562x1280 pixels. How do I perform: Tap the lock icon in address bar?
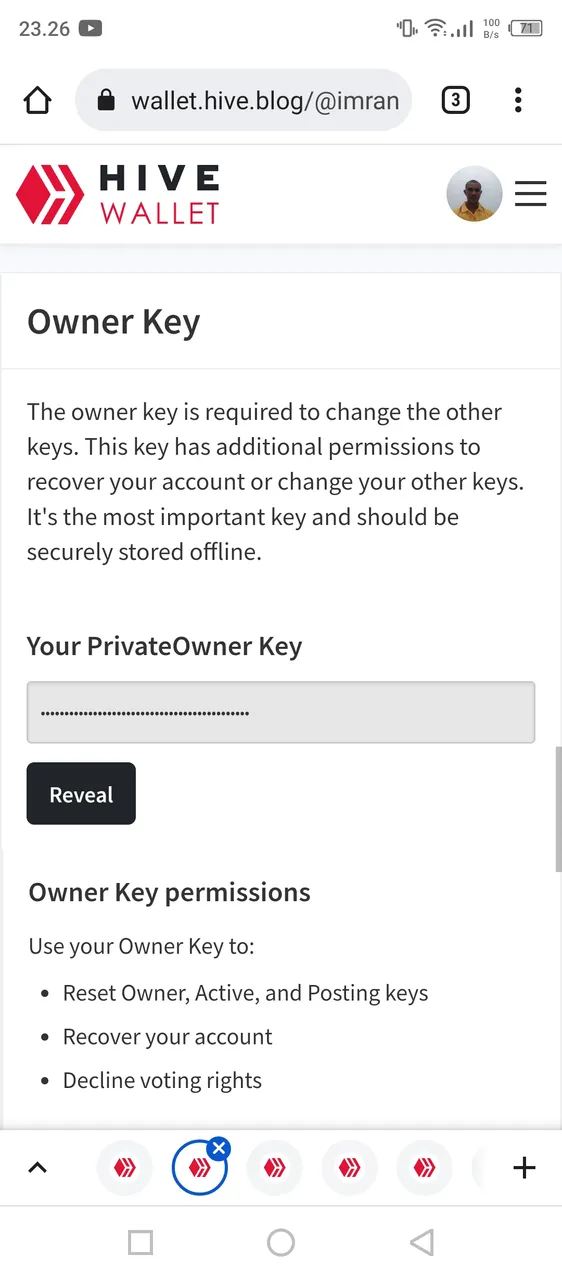(106, 100)
